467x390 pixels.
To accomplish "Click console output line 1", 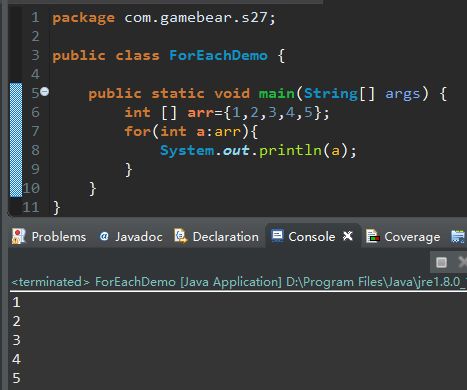I will pos(16,302).
